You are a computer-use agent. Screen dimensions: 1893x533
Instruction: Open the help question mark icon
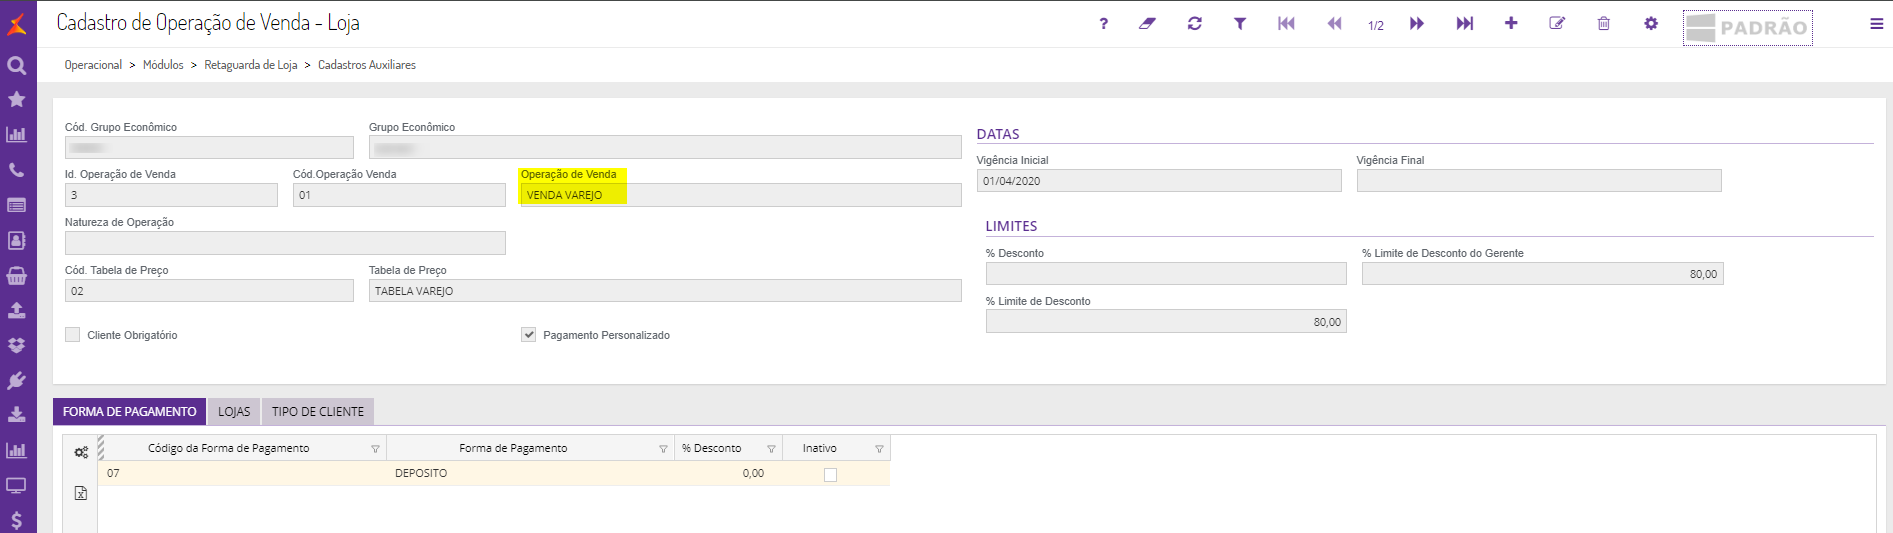tap(1103, 24)
